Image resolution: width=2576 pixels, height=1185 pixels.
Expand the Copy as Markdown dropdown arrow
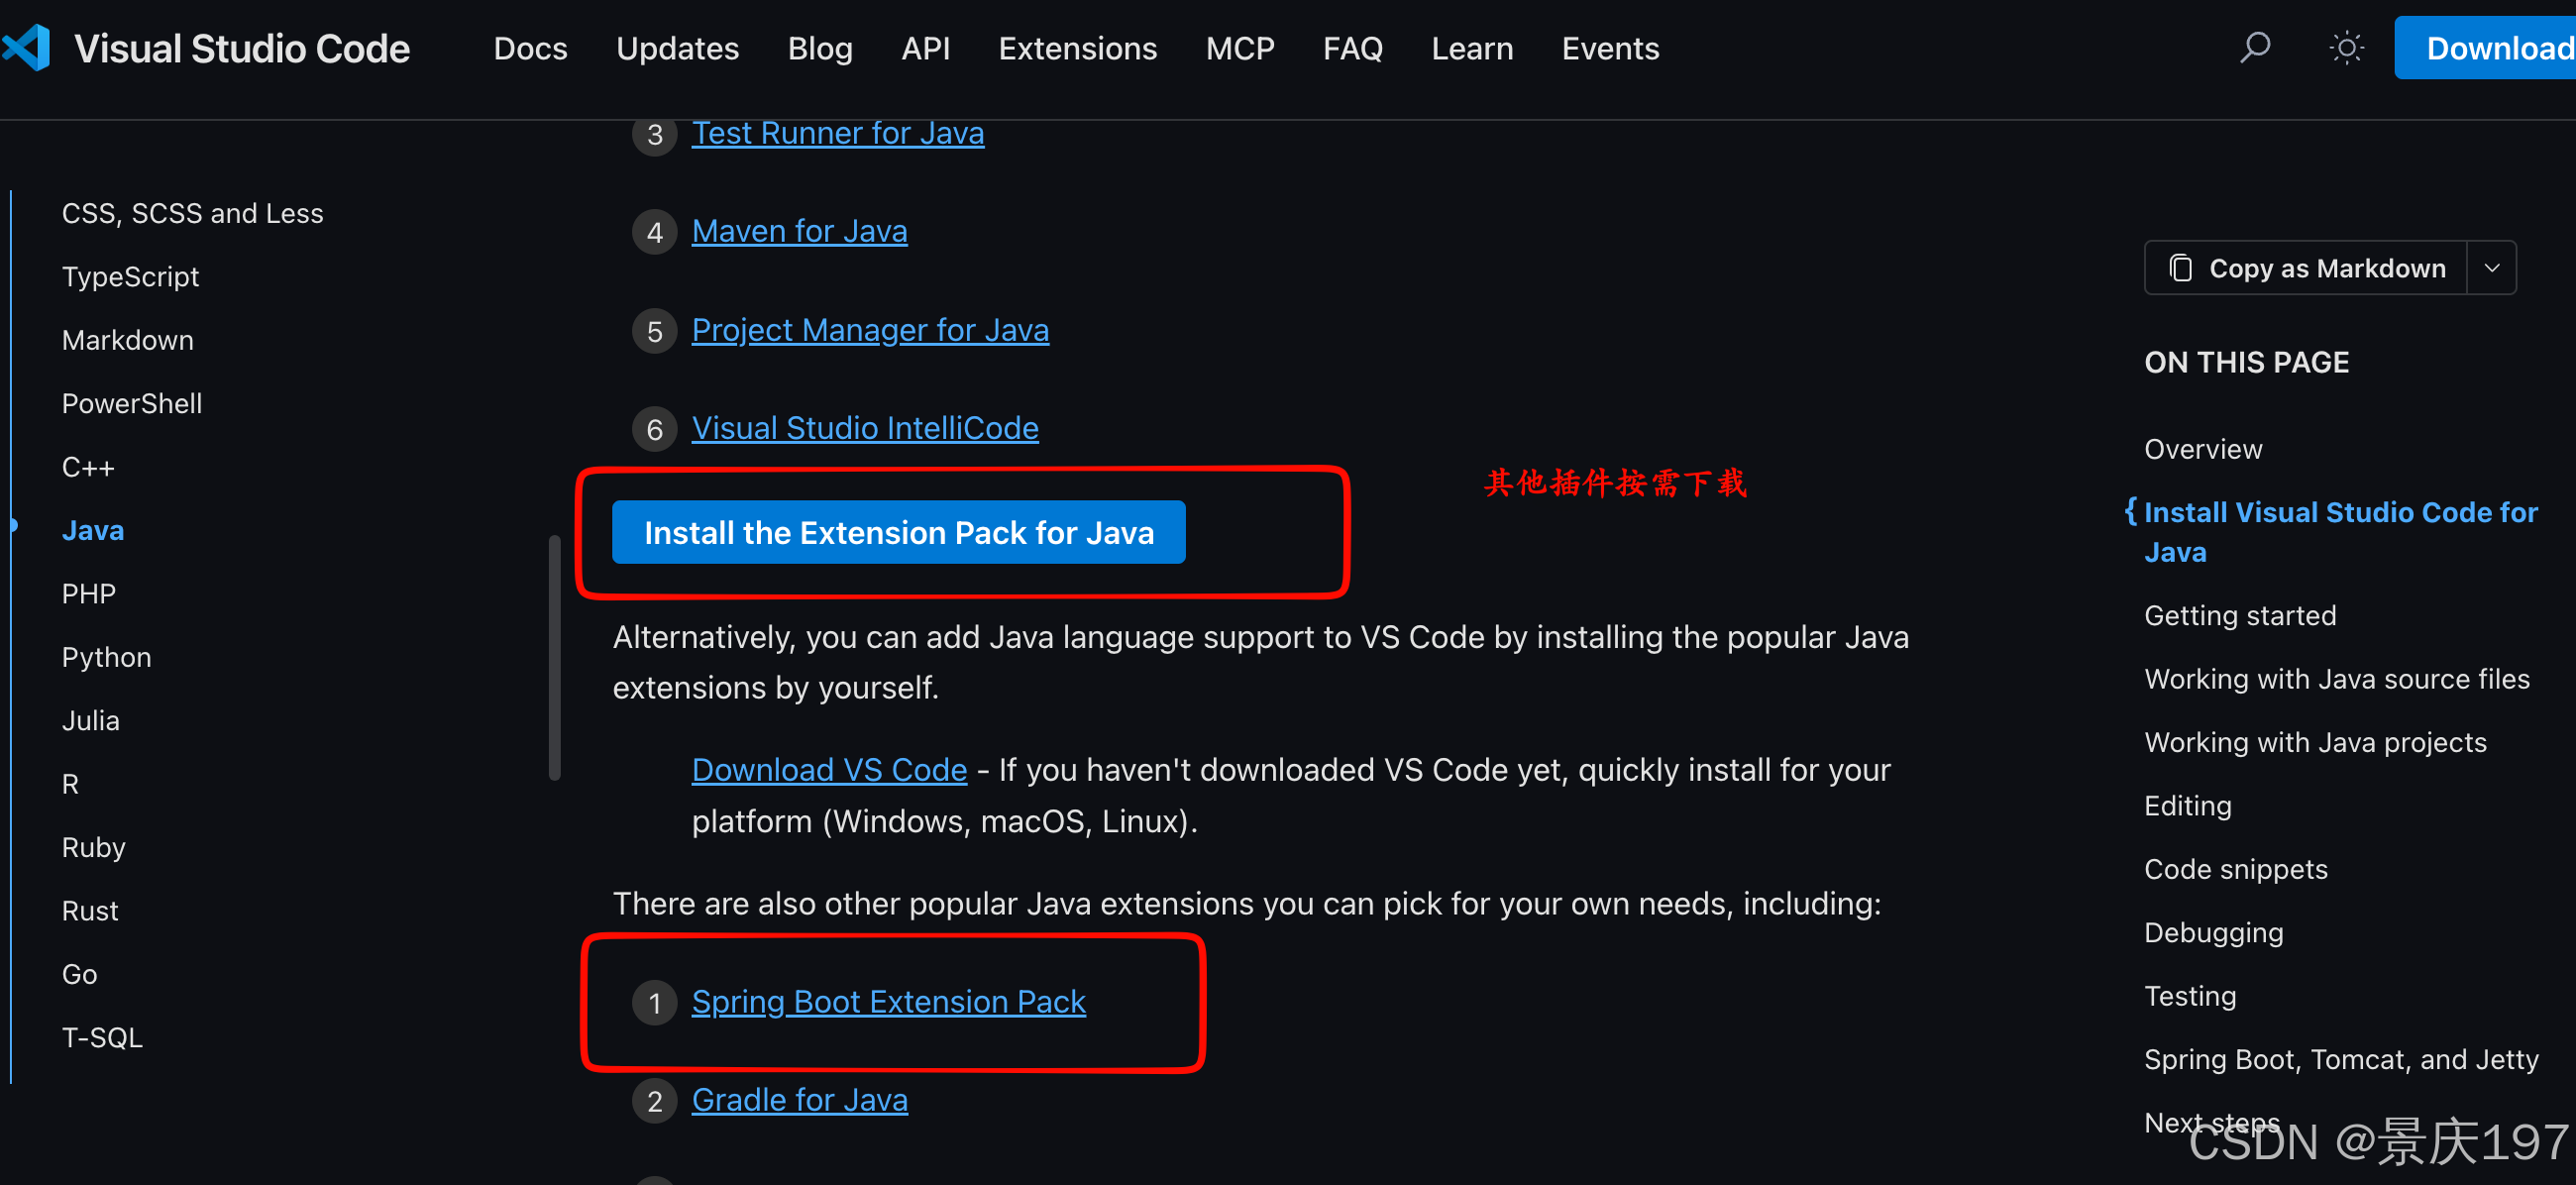pos(2491,268)
